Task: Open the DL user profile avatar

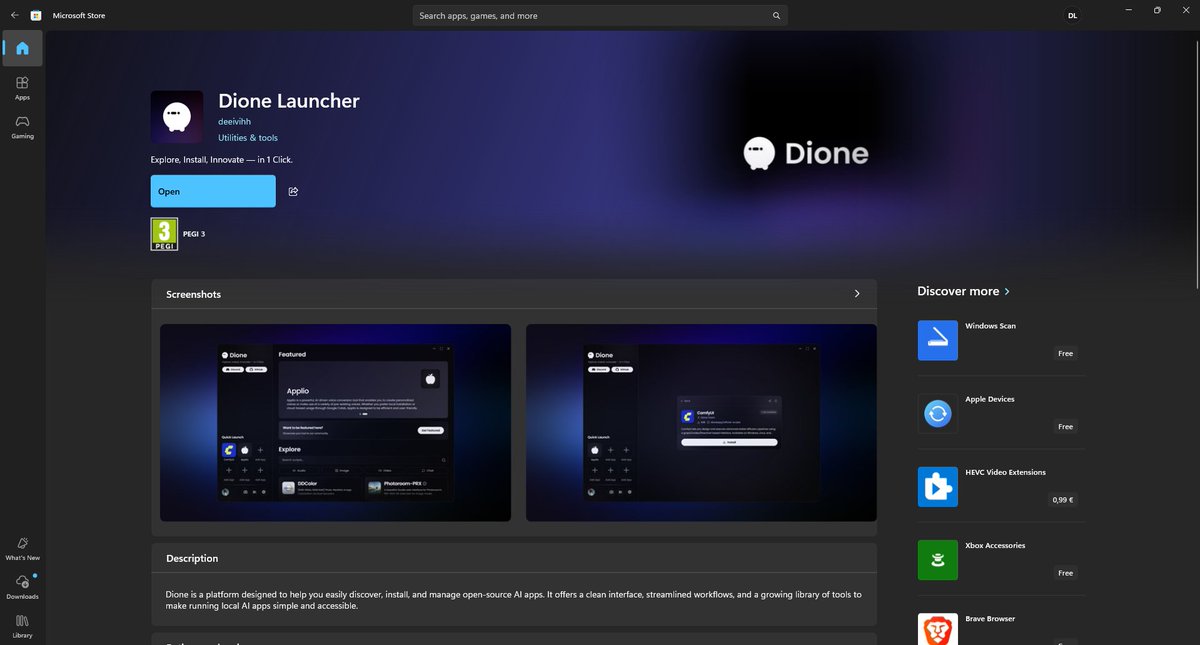Action: (1072, 15)
